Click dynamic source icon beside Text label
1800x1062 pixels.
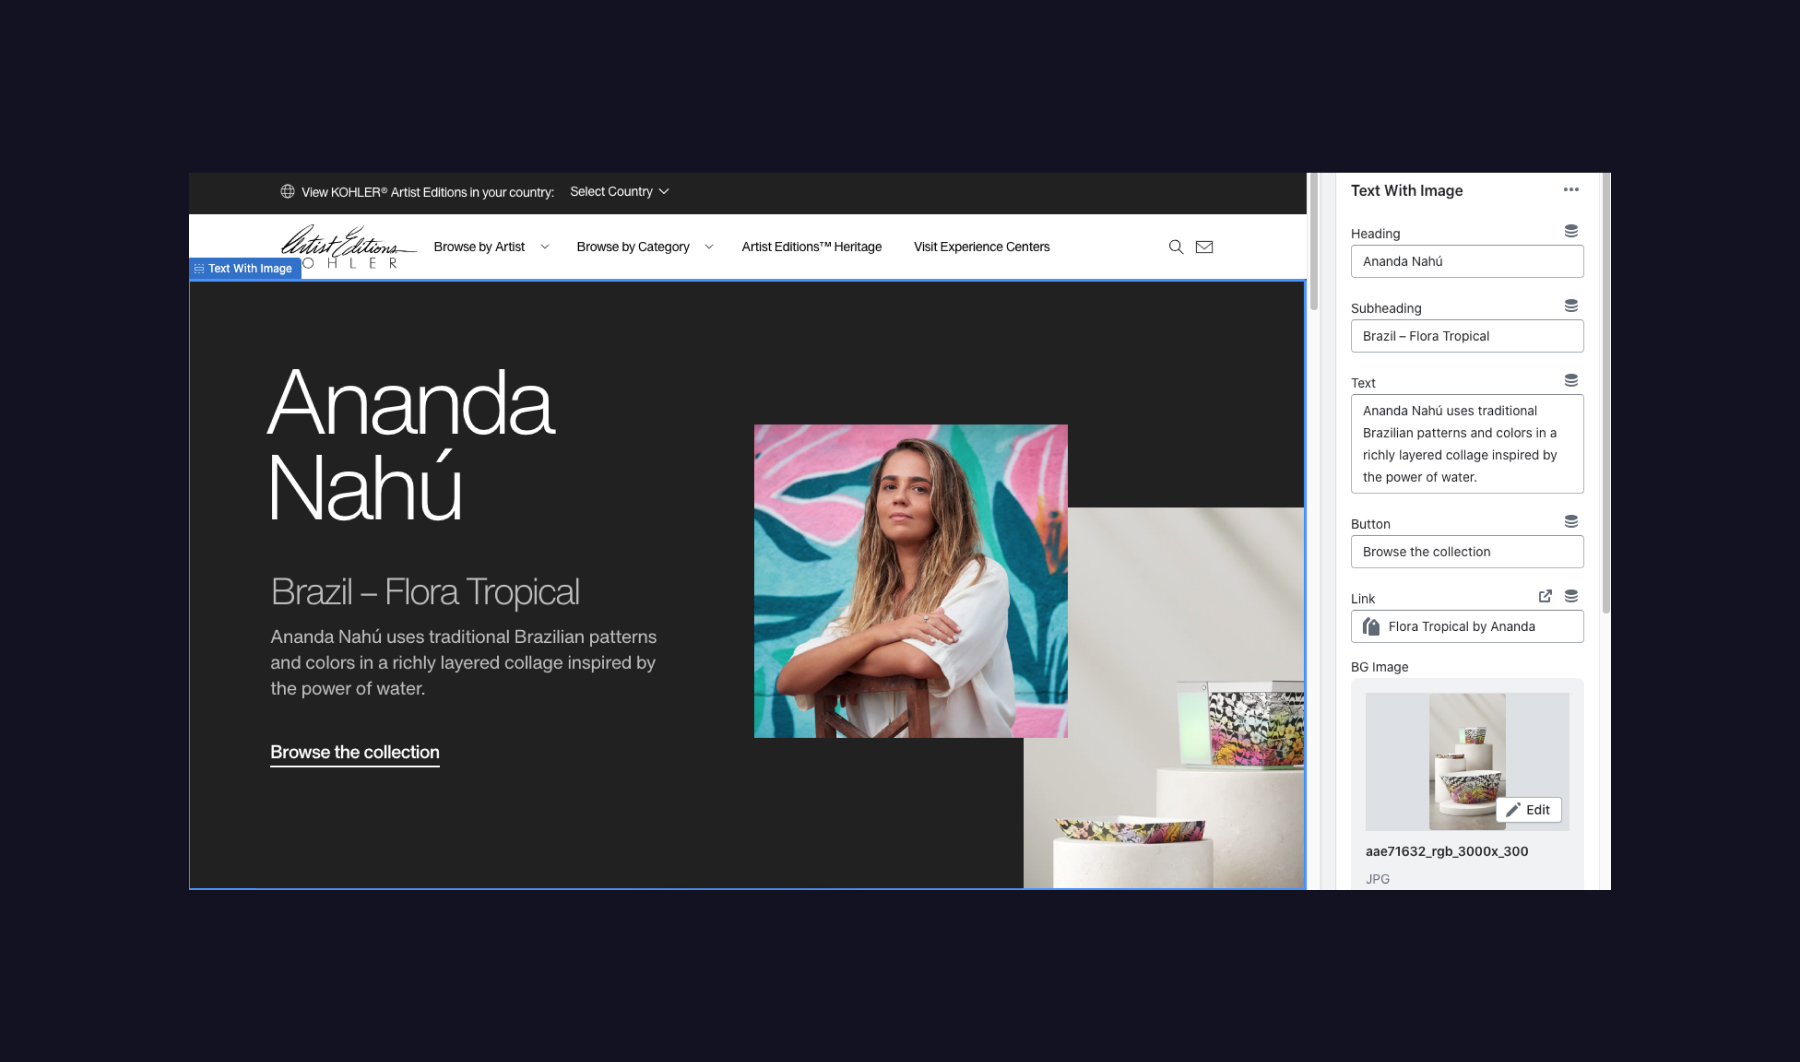(x=1571, y=381)
